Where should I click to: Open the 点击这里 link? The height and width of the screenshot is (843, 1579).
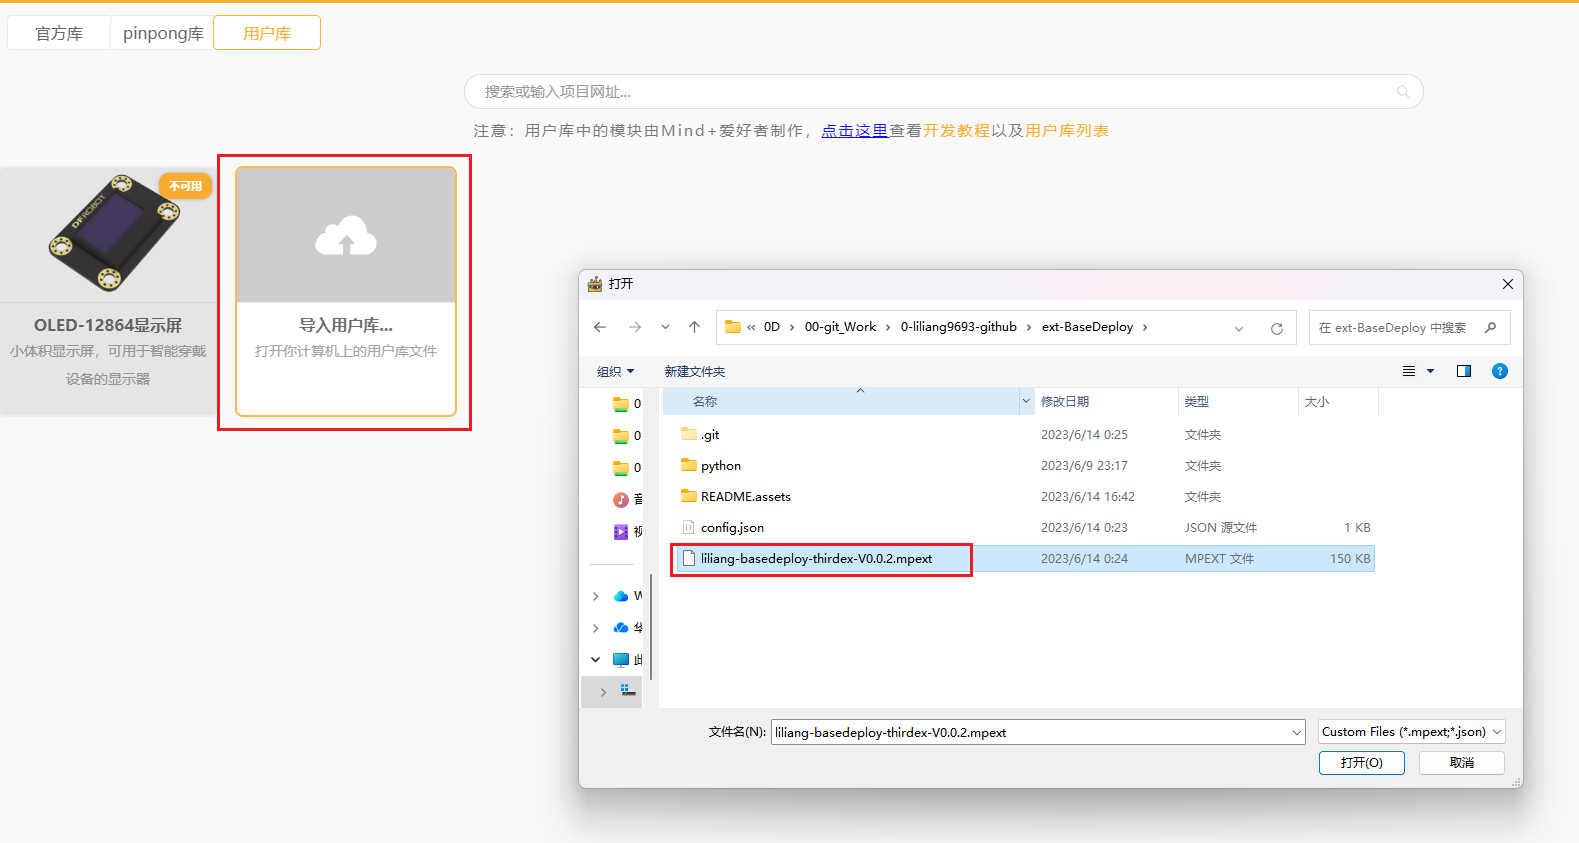855,131
